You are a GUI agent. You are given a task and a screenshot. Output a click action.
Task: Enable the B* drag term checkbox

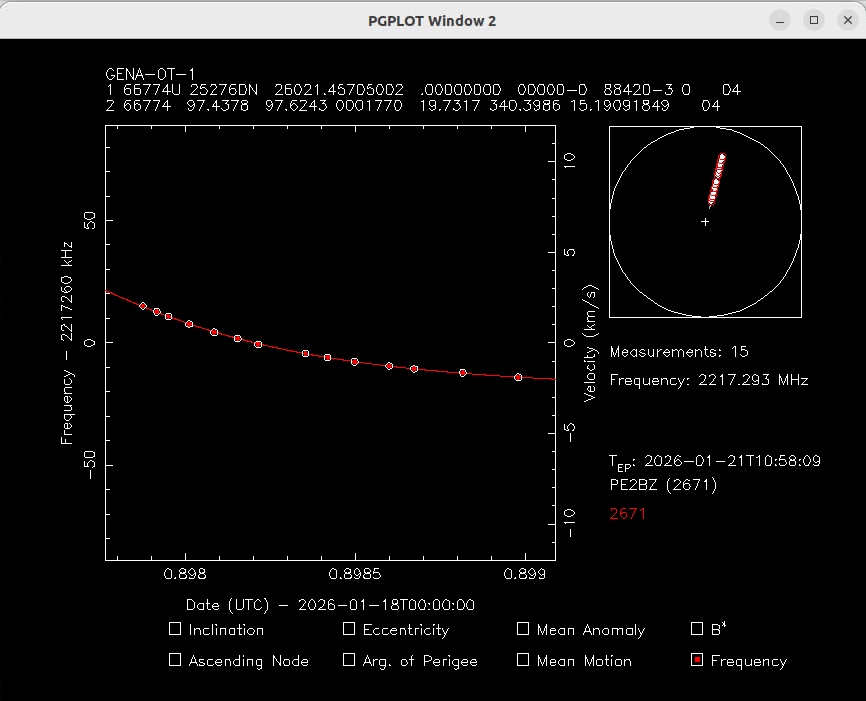(x=697, y=629)
